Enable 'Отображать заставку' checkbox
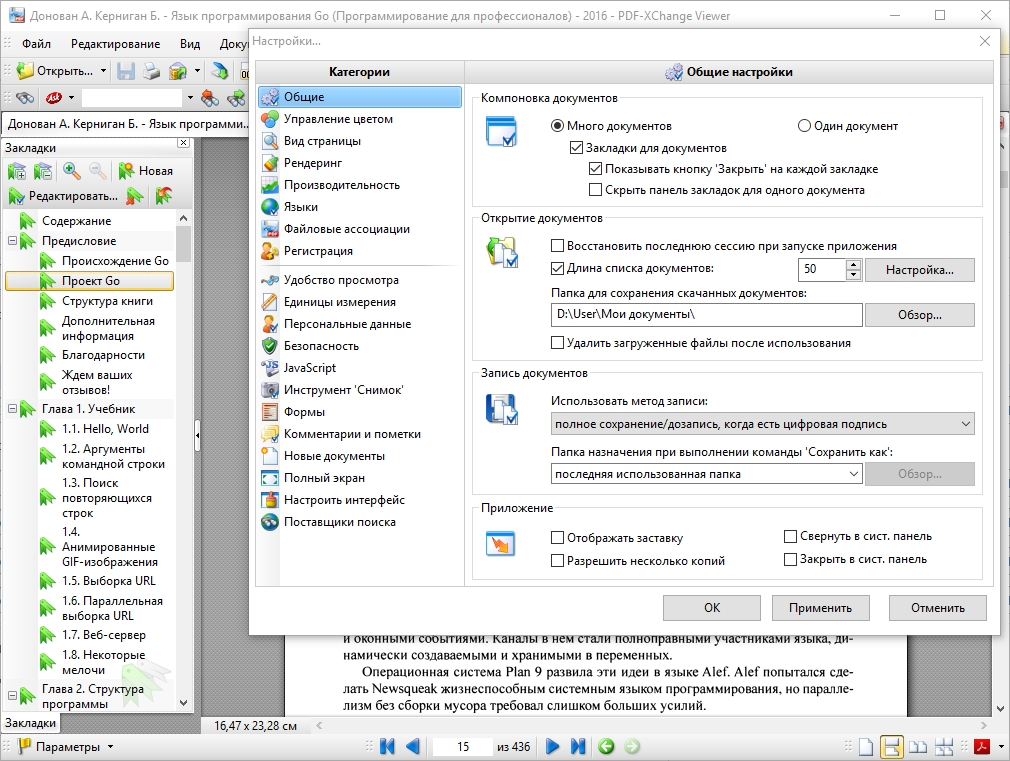 click(558, 537)
